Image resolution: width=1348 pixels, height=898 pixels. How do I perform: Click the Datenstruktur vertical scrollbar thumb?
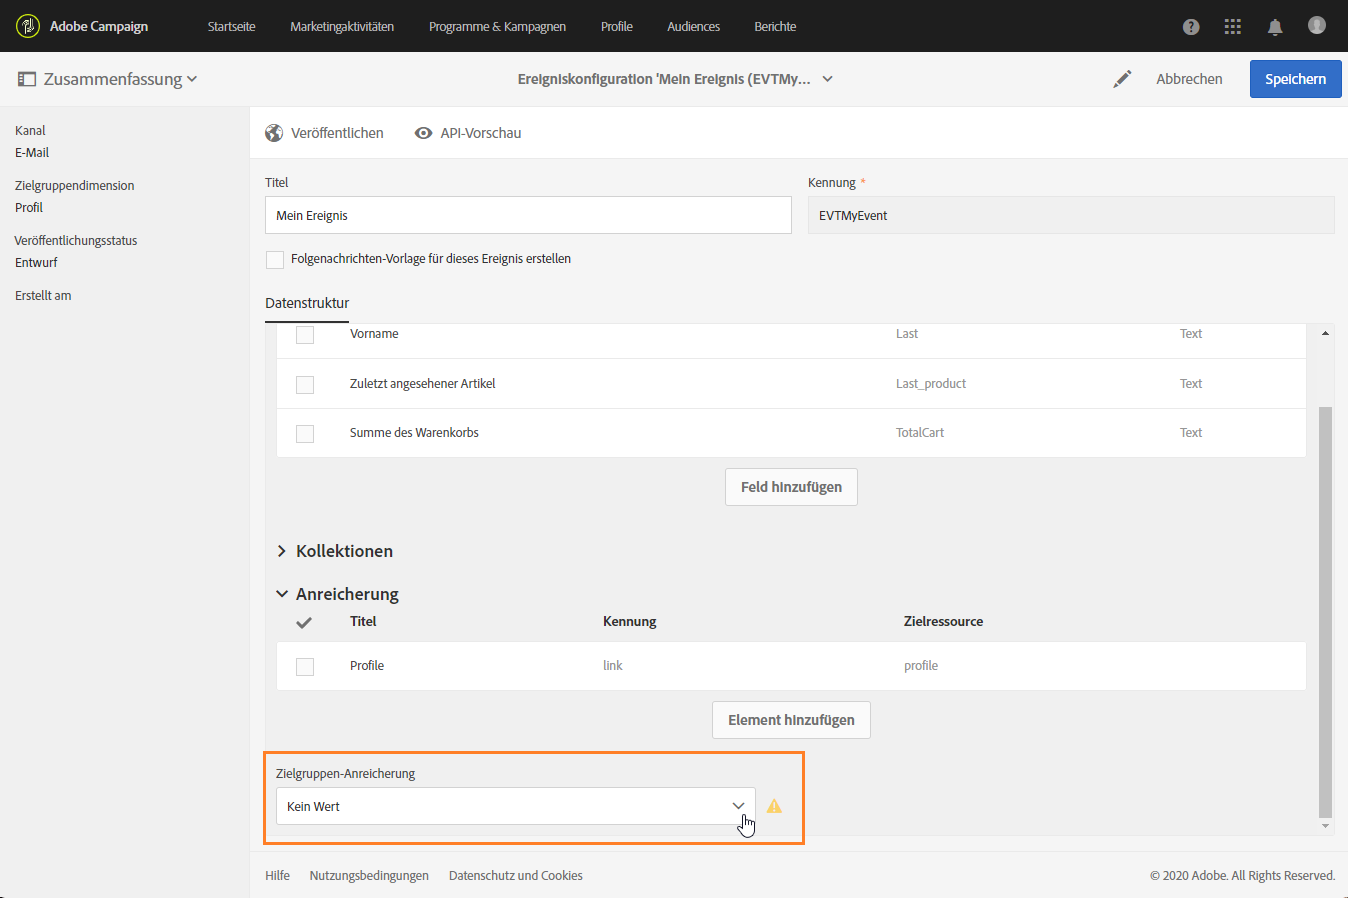pyautogui.click(x=1326, y=613)
